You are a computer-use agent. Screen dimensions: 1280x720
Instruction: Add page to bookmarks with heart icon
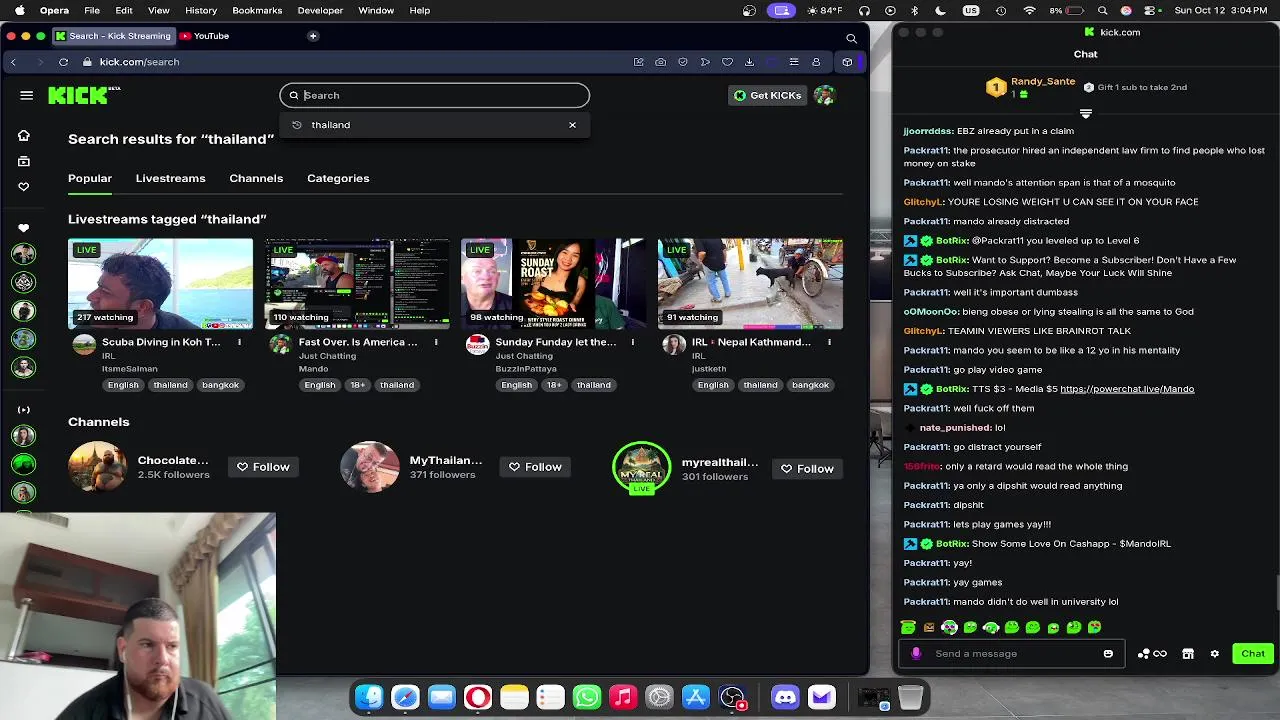click(727, 62)
